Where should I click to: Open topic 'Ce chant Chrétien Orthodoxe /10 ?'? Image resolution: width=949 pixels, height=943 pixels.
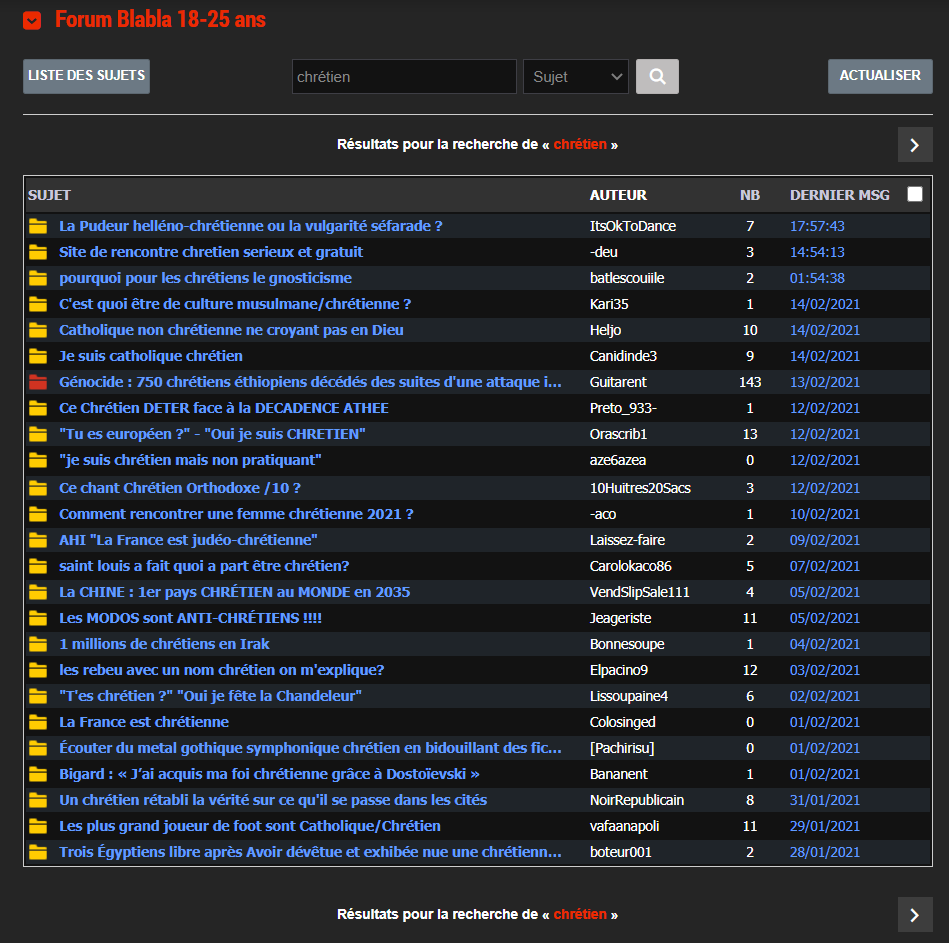click(x=180, y=488)
